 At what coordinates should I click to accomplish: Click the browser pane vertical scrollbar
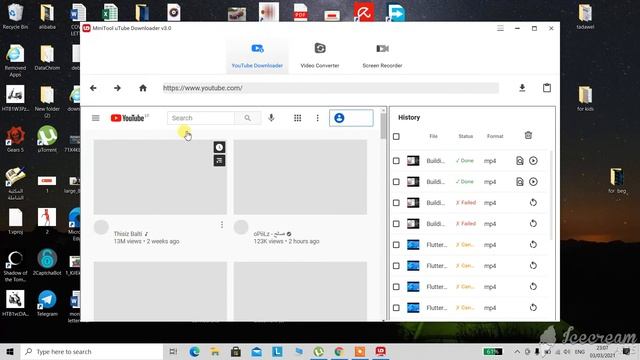(x=383, y=126)
